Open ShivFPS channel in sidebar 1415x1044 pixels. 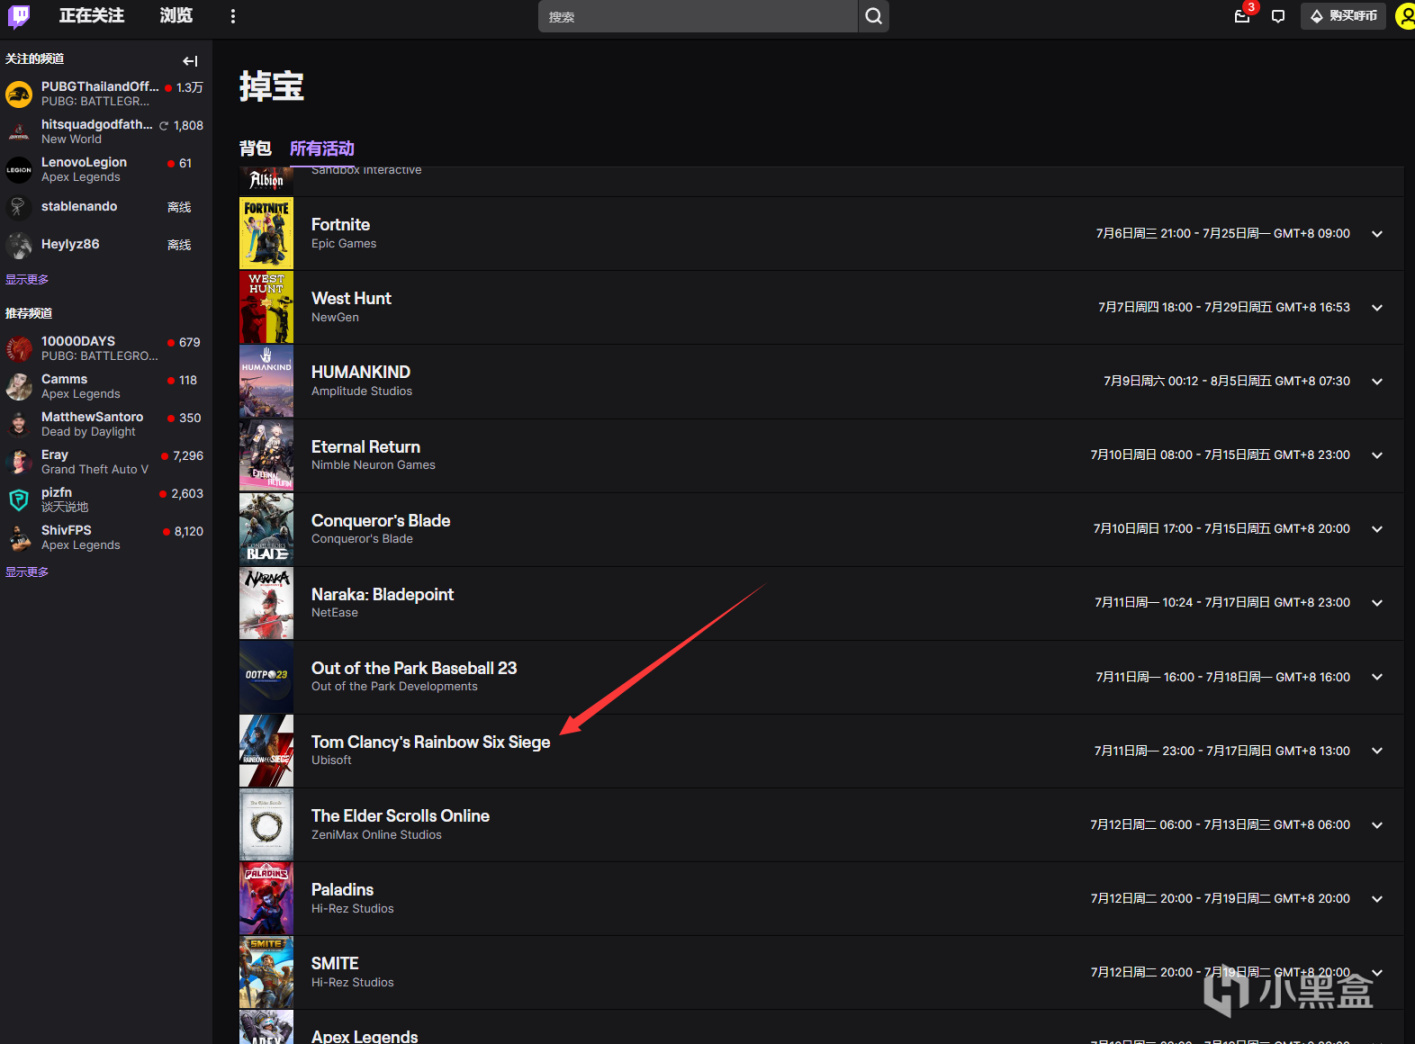pos(106,538)
